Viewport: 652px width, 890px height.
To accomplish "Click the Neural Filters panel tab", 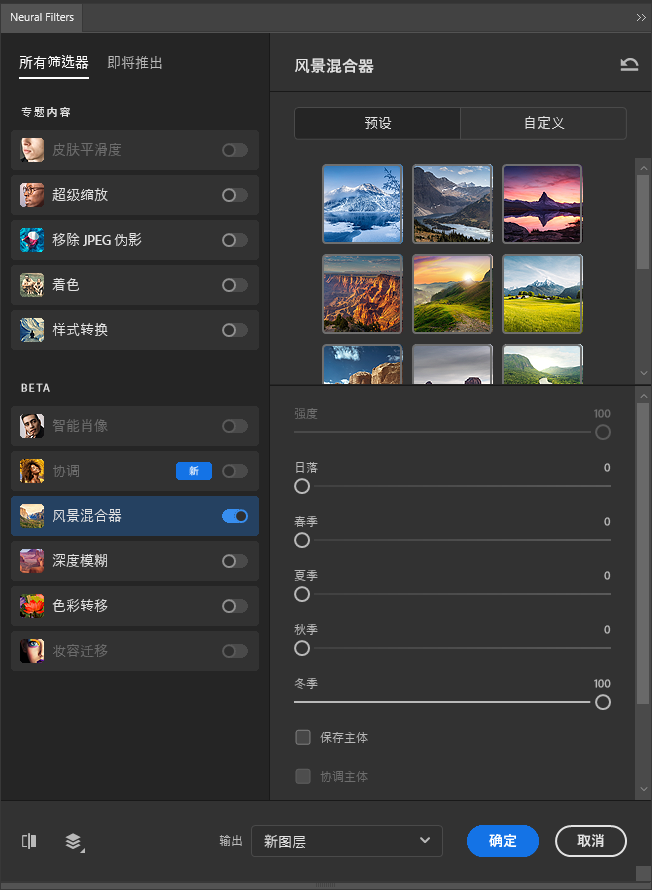I will [x=42, y=18].
